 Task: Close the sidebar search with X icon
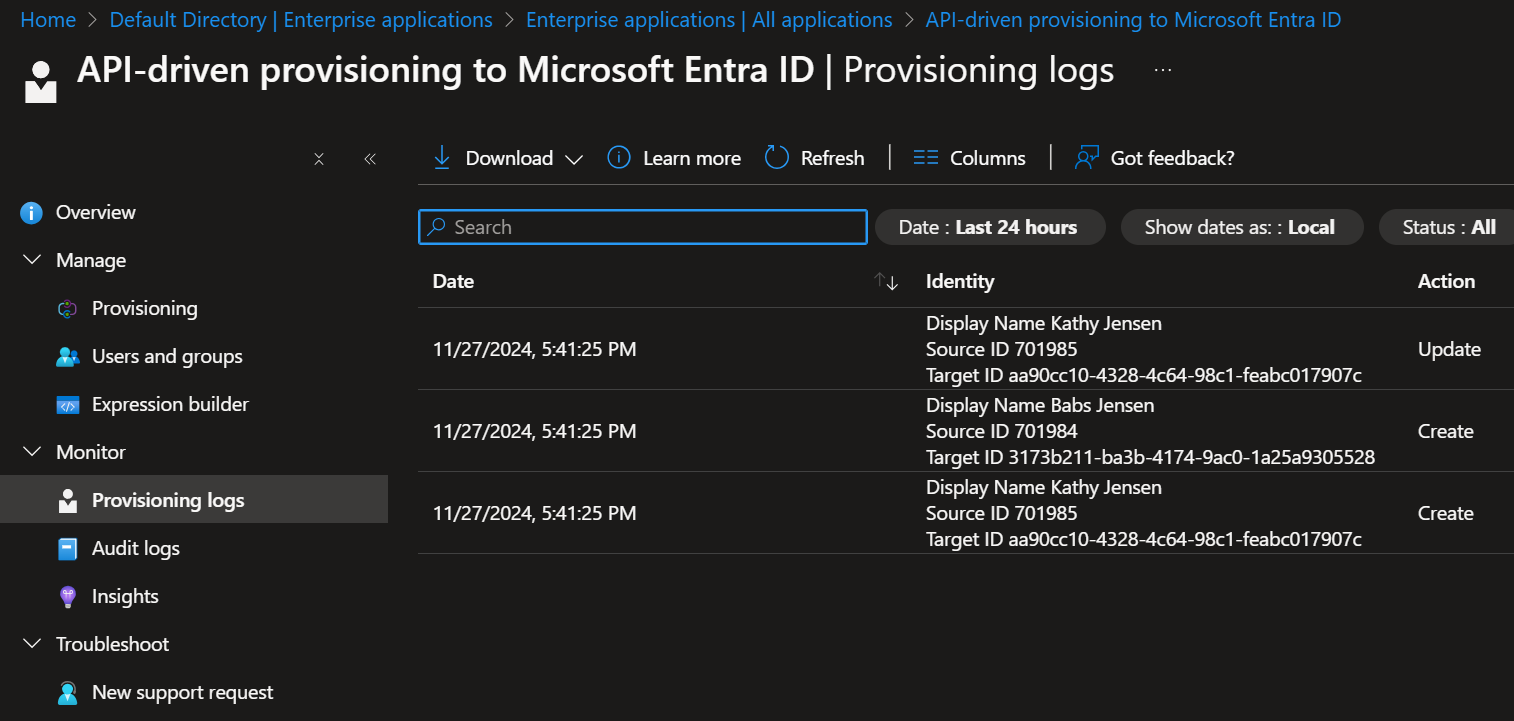click(x=319, y=159)
